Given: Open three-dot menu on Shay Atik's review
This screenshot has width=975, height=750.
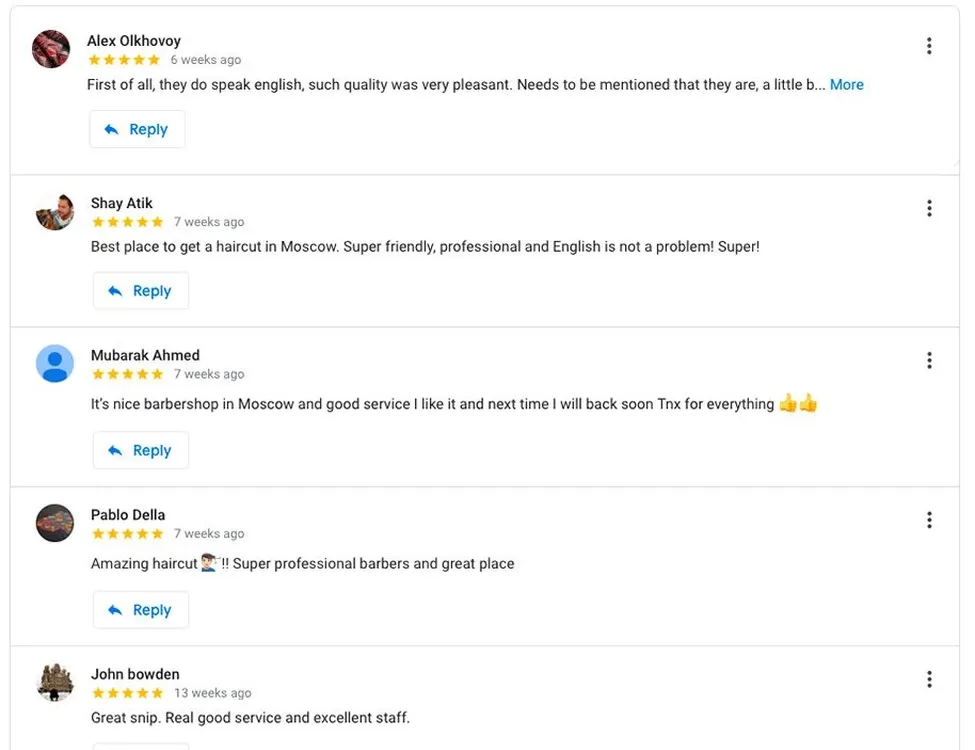Looking at the screenshot, I should point(929,208).
